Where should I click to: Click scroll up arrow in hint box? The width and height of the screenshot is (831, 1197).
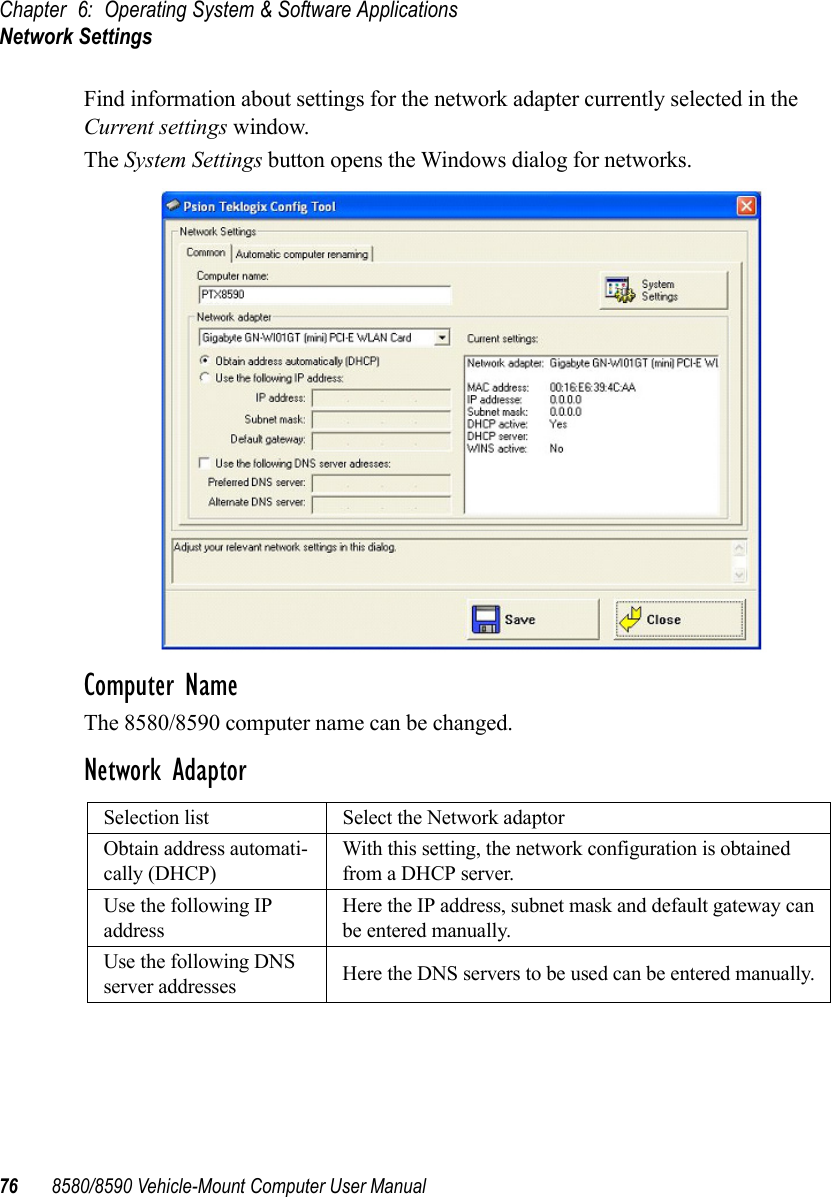pos(739,548)
